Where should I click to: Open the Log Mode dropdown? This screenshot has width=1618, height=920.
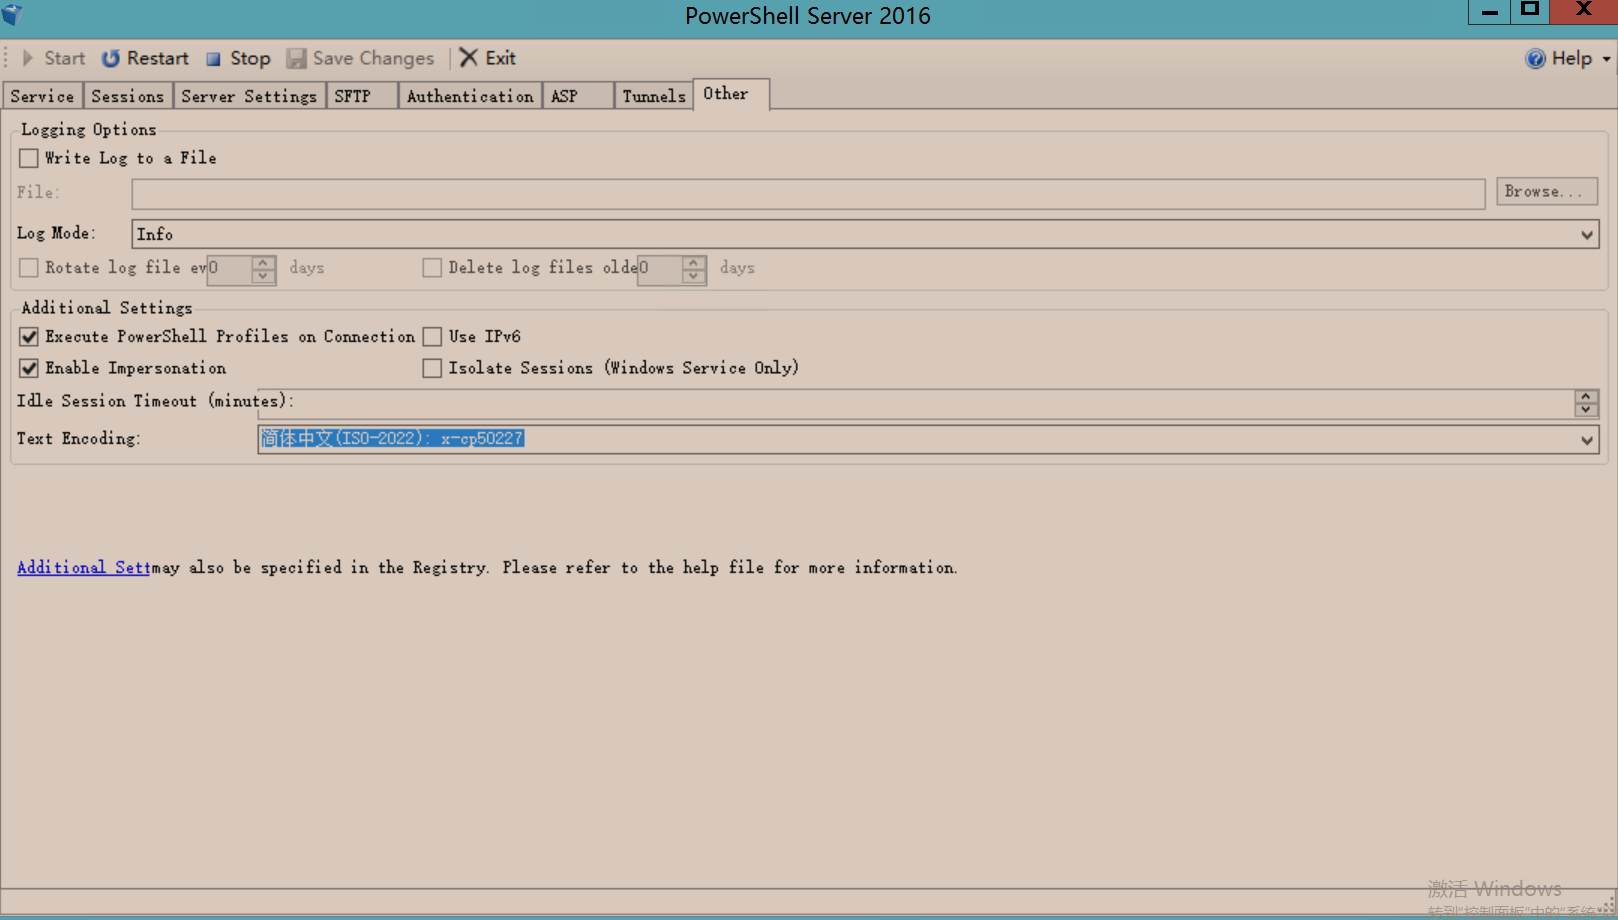tap(1587, 234)
